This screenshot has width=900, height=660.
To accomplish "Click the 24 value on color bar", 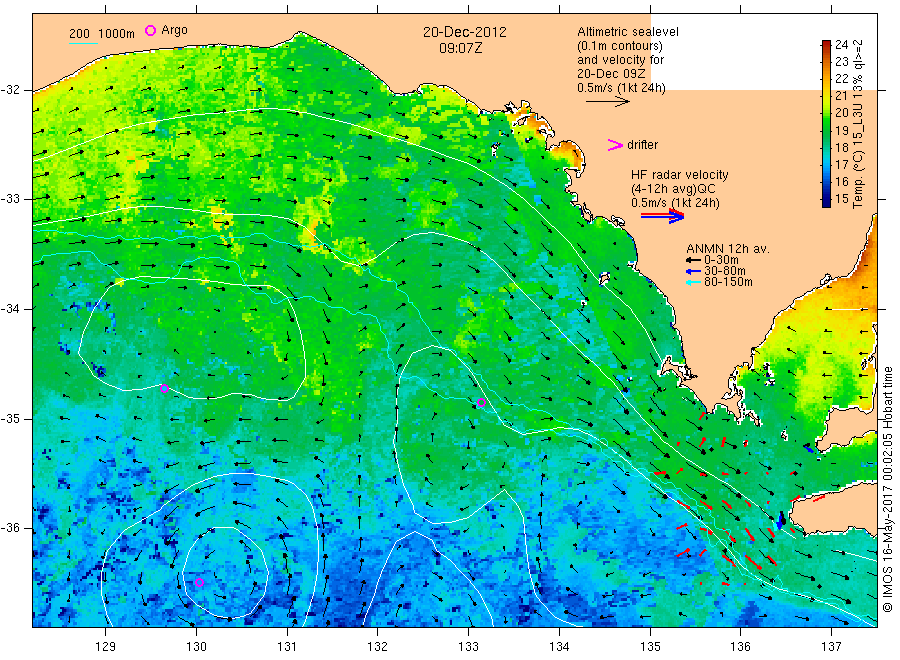I will (841, 44).
